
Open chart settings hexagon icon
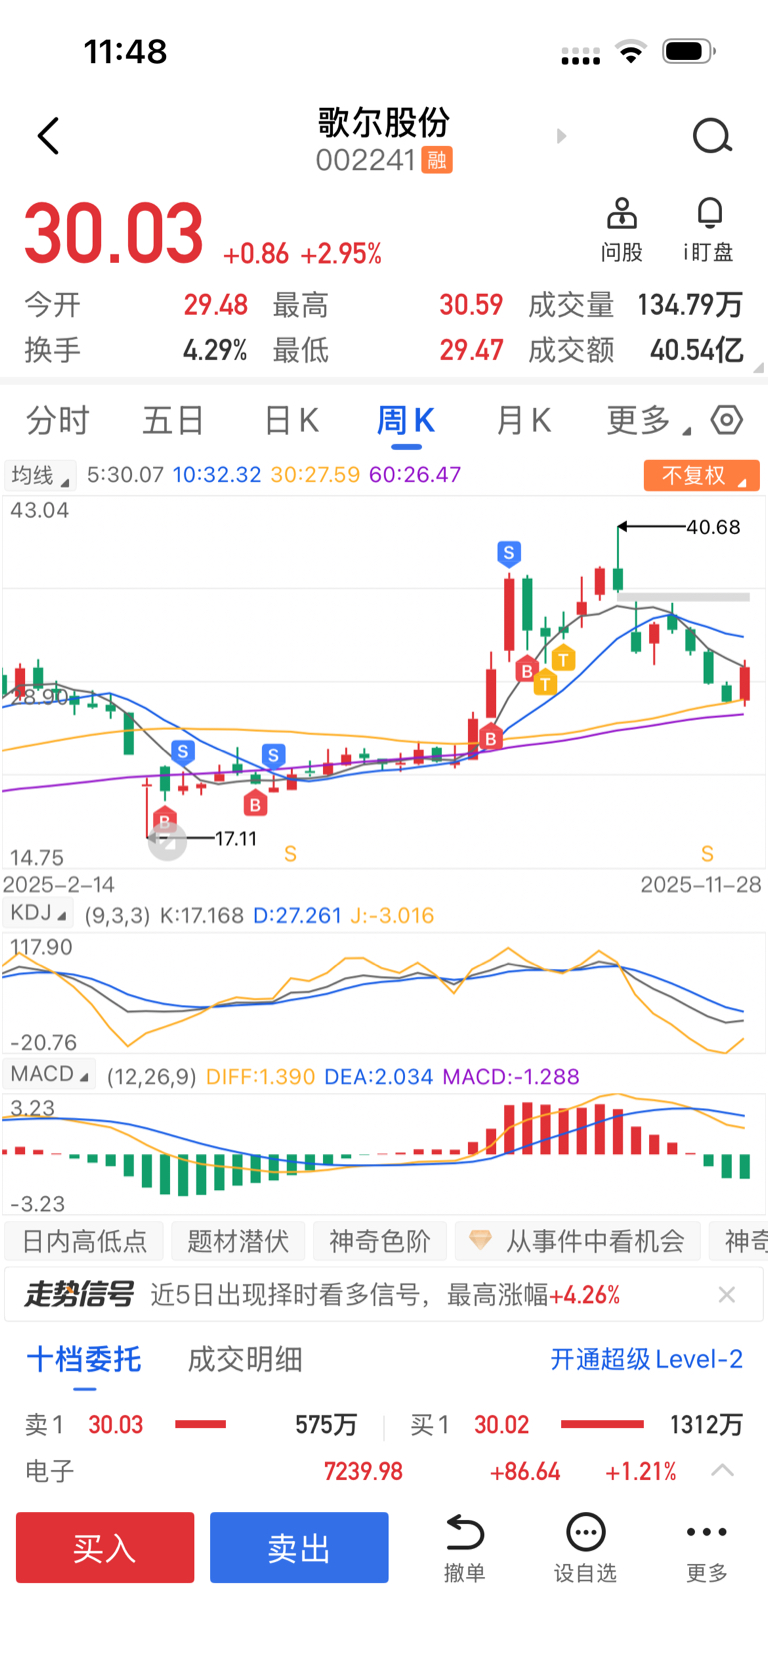click(x=727, y=420)
